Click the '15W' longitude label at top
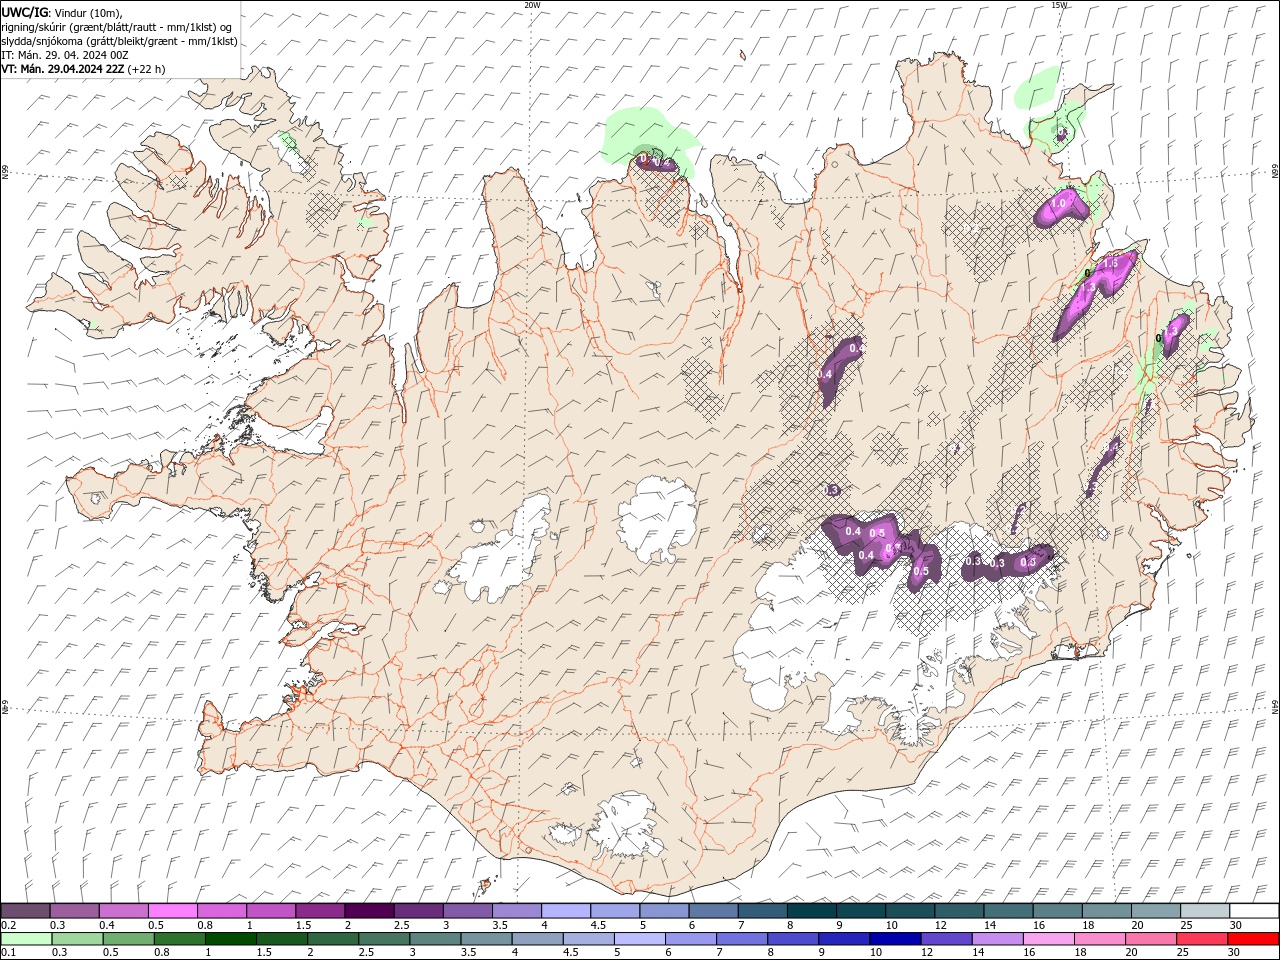Viewport: 1280px width, 960px height. pos(1059,4)
